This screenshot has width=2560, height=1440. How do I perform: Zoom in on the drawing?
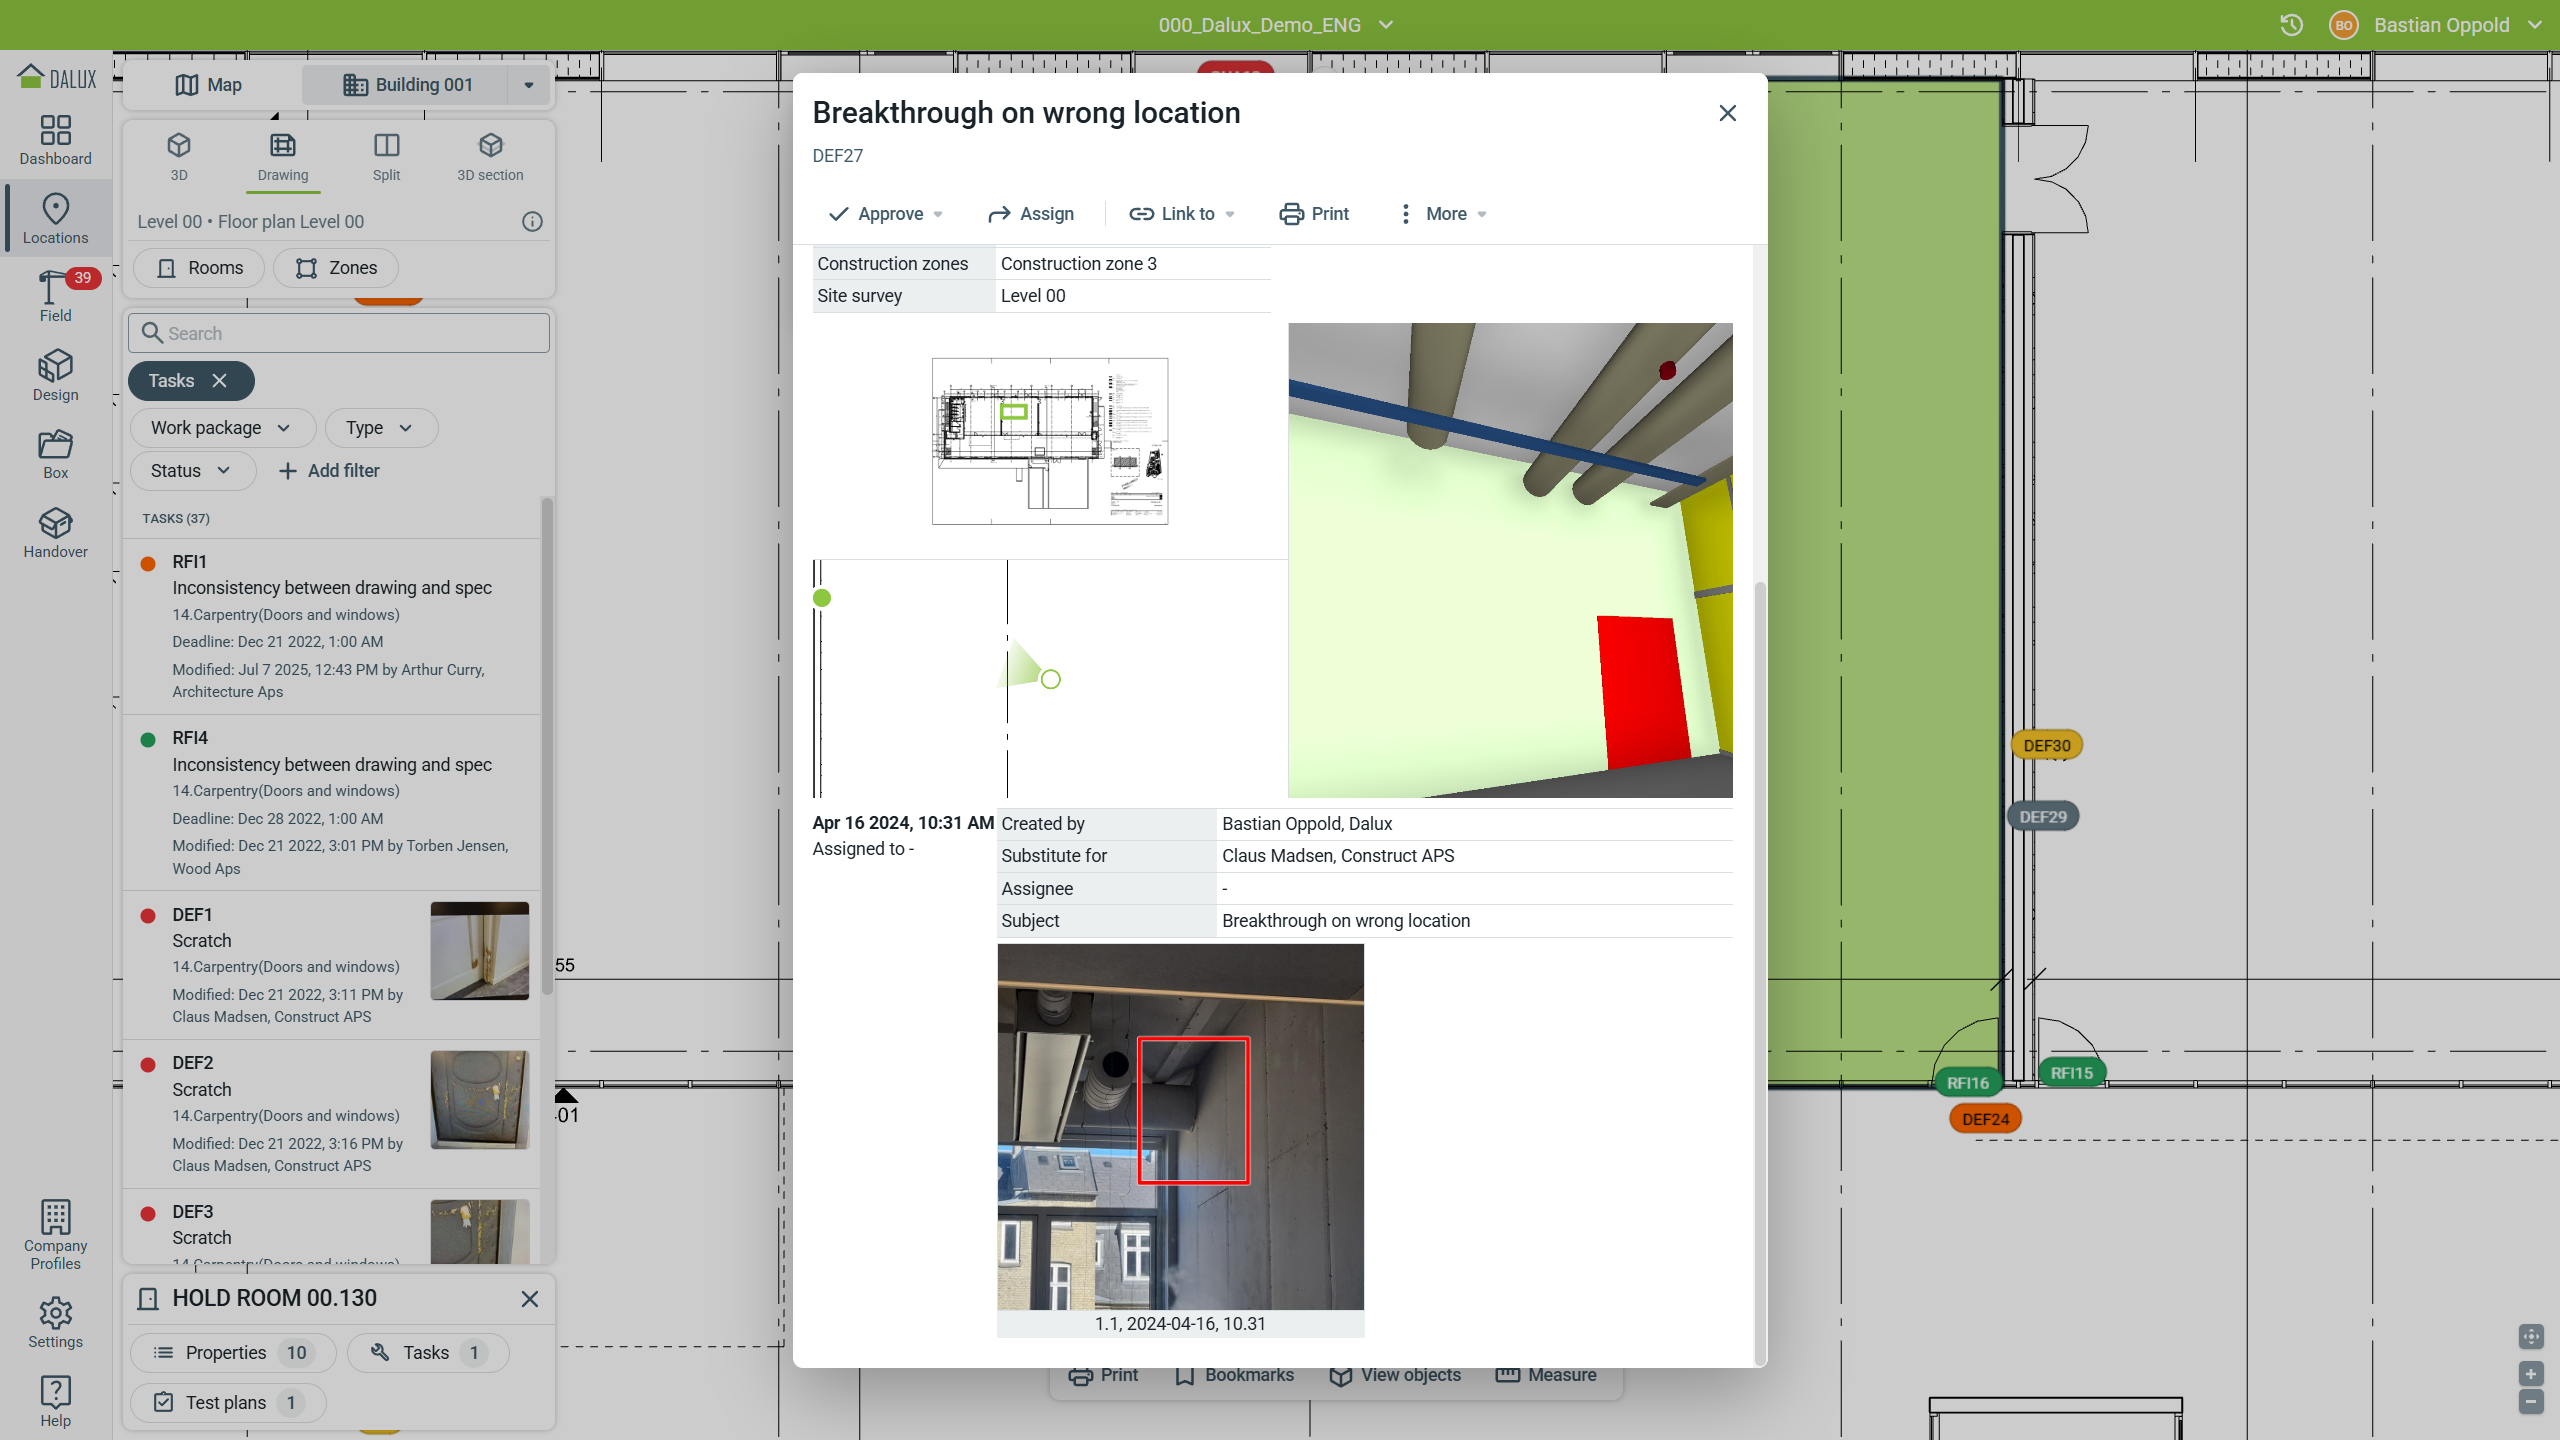pos(2531,1374)
